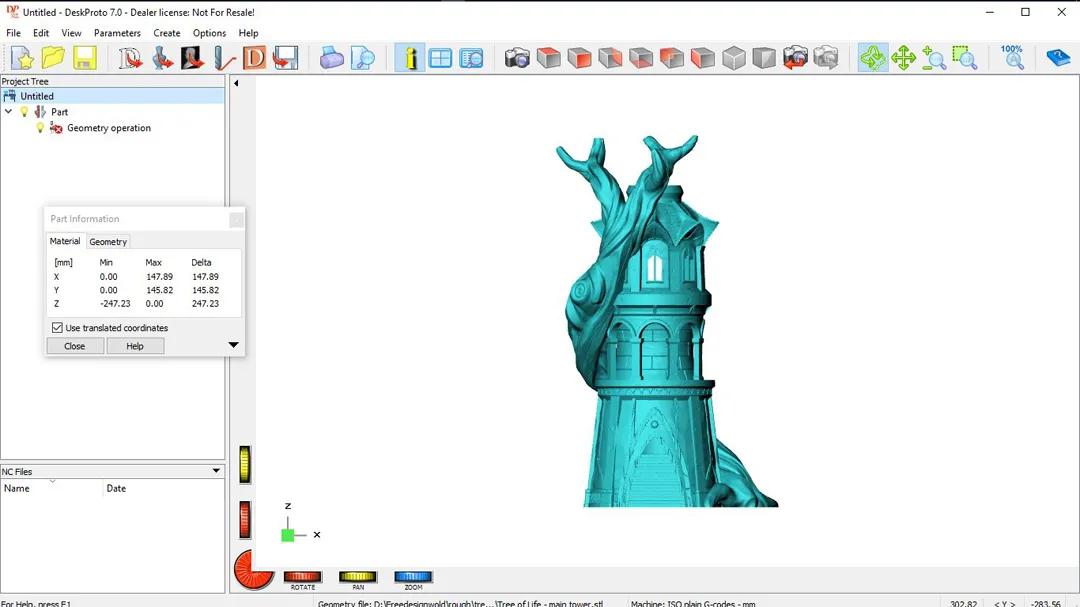Click the X Delta value 147.89
Screen dimensions: 1080x607
click(x=205, y=277)
